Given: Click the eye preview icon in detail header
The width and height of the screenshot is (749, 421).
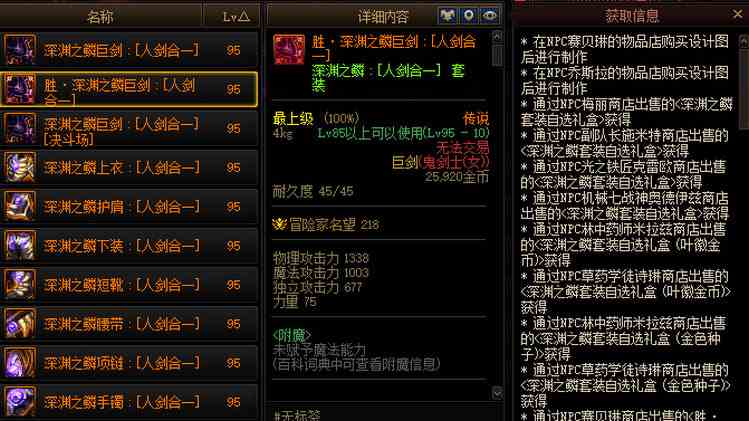Looking at the screenshot, I should click(x=490, y=16).
